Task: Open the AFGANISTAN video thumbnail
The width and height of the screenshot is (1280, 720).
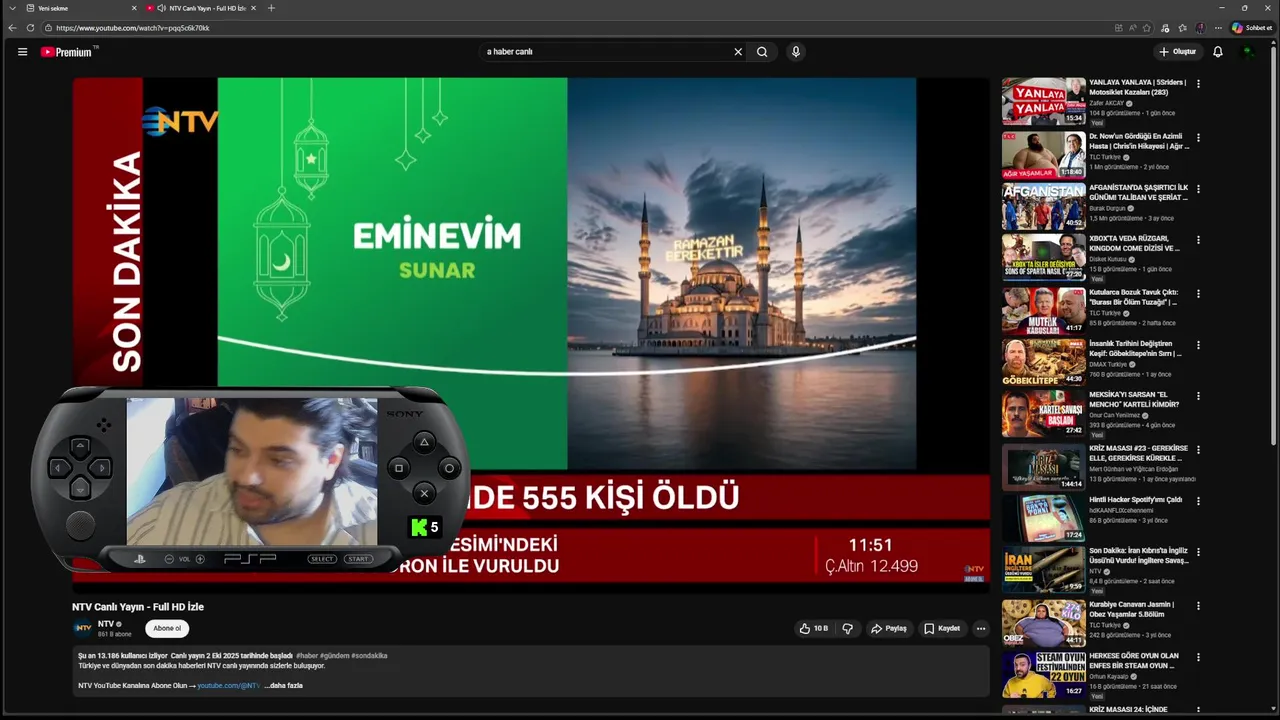Action: [1044, 206]
